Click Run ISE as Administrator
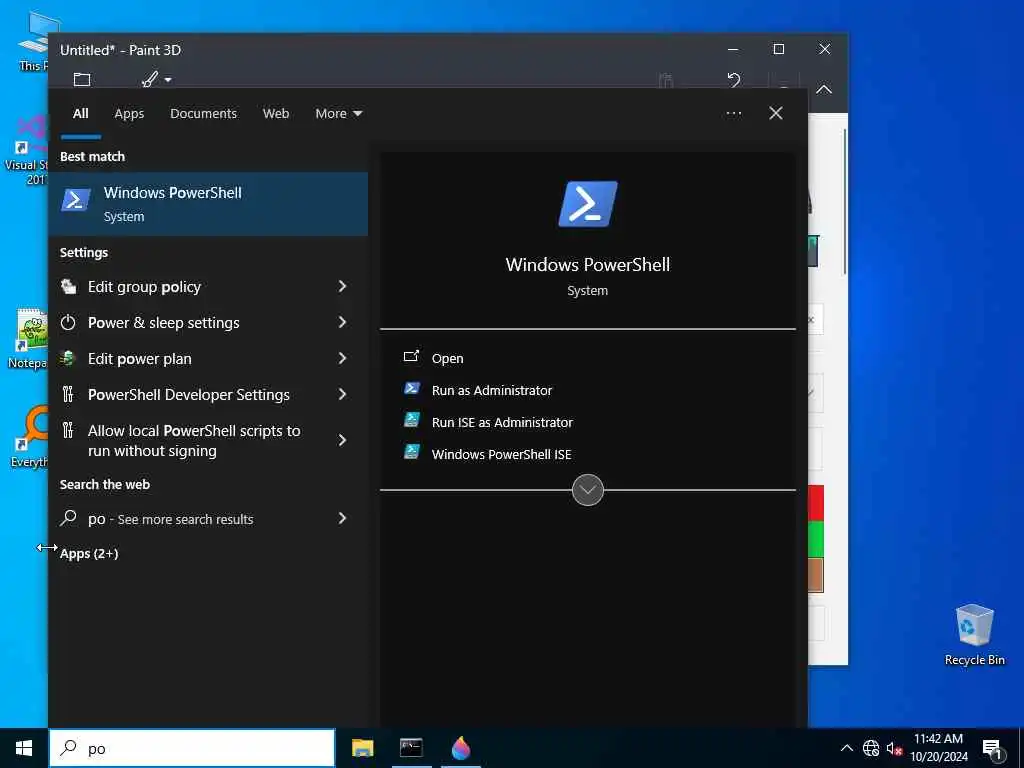 (502, 423)
